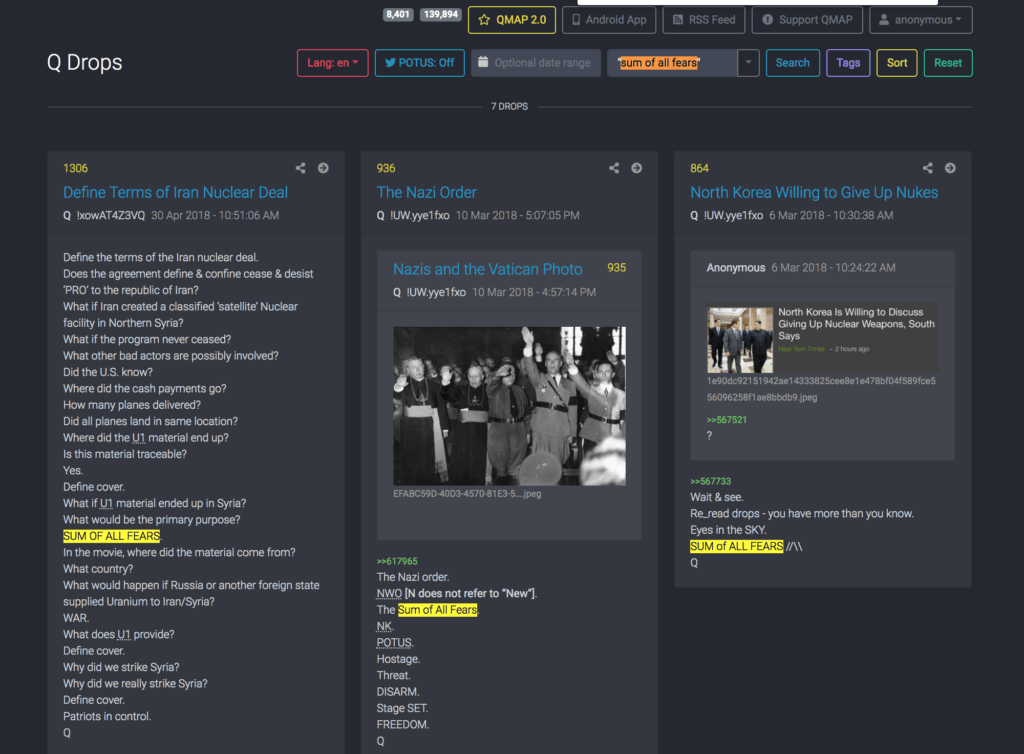Open drop 1306 via arrow icon
1024x754 pixels.
tap(323, 168)
